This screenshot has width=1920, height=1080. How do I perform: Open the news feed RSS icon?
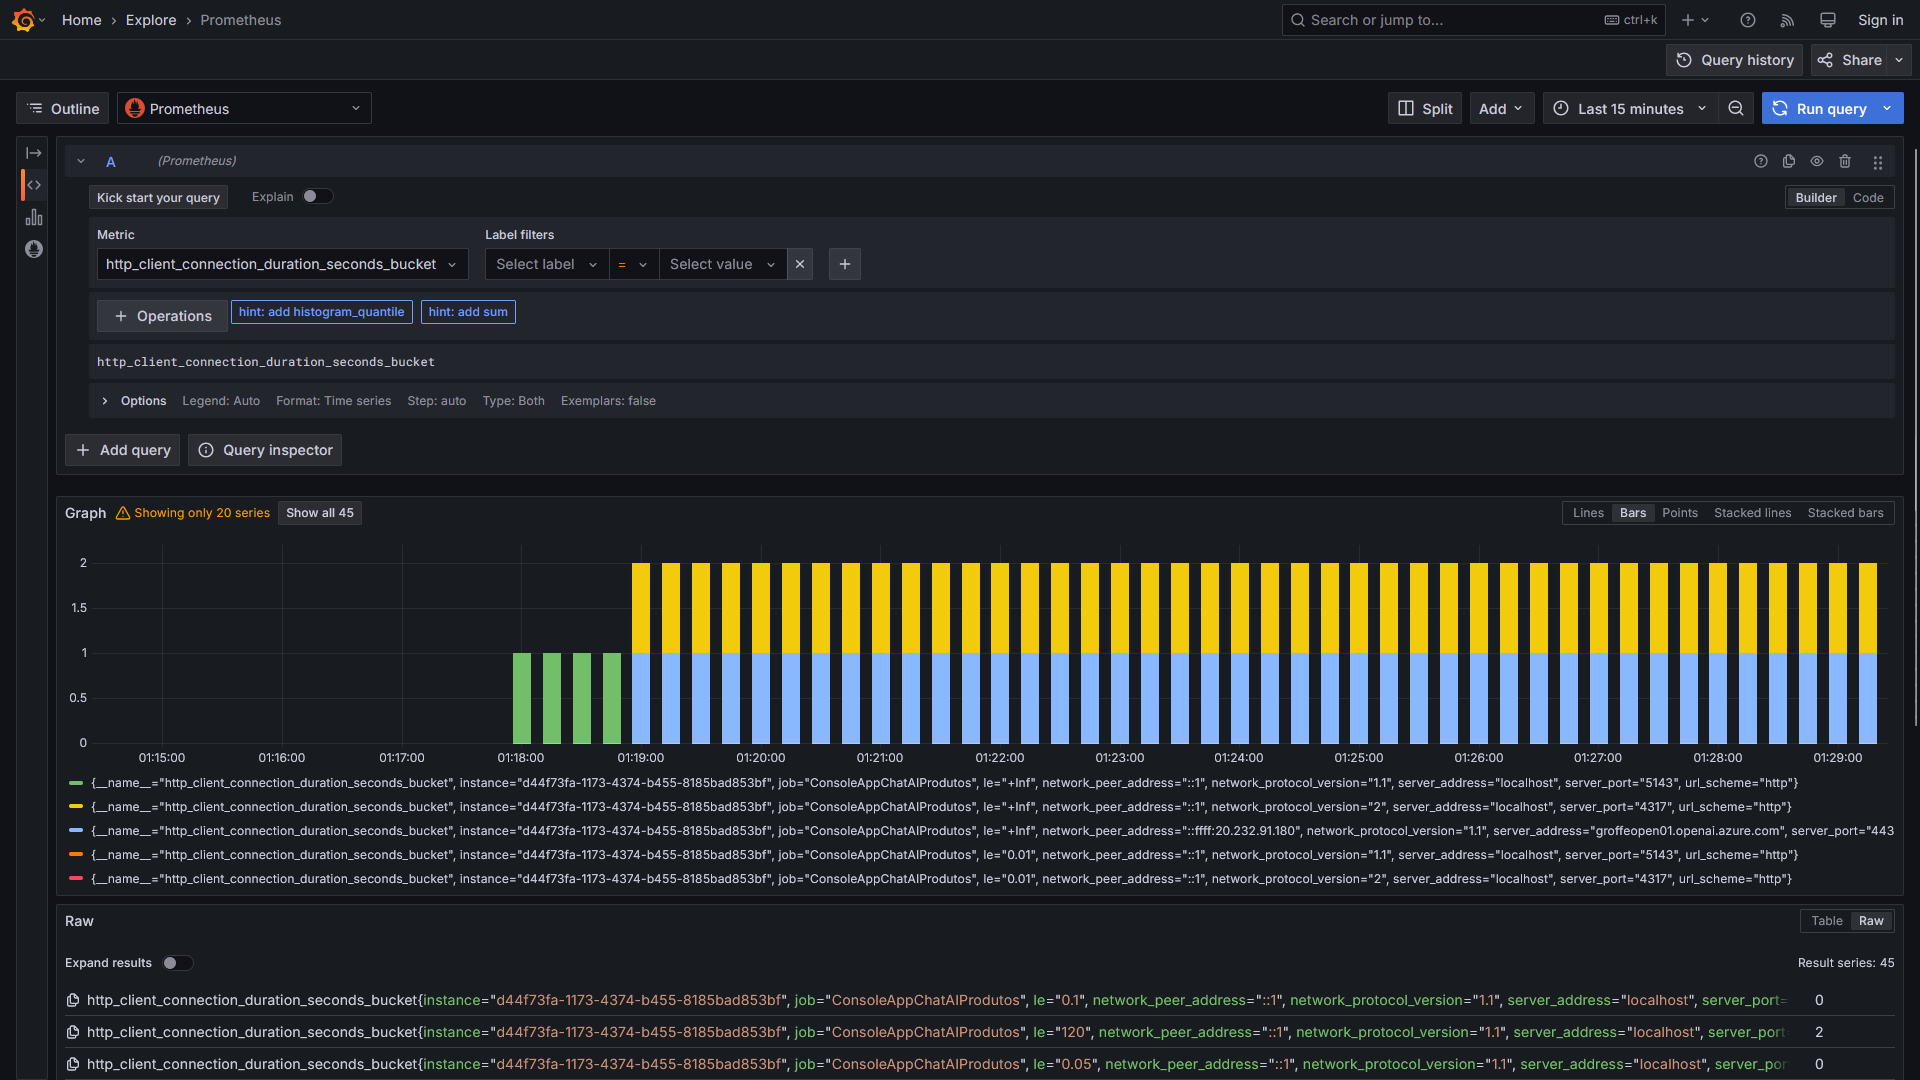point(1788,20)
